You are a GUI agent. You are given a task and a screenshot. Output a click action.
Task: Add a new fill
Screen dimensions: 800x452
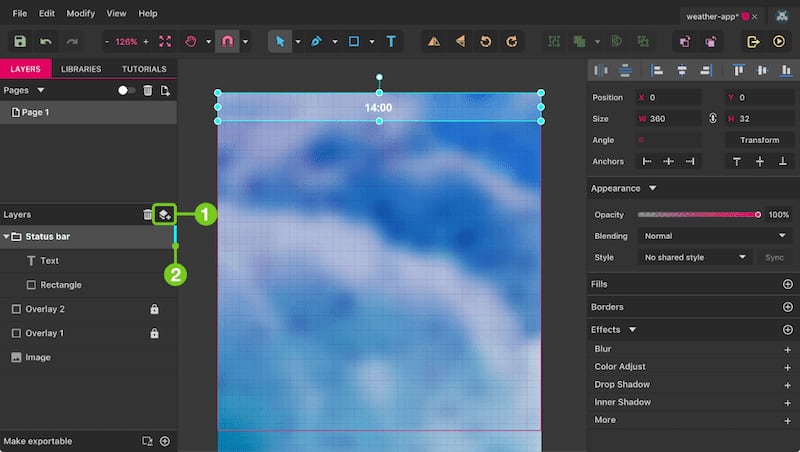coord(787,284)
